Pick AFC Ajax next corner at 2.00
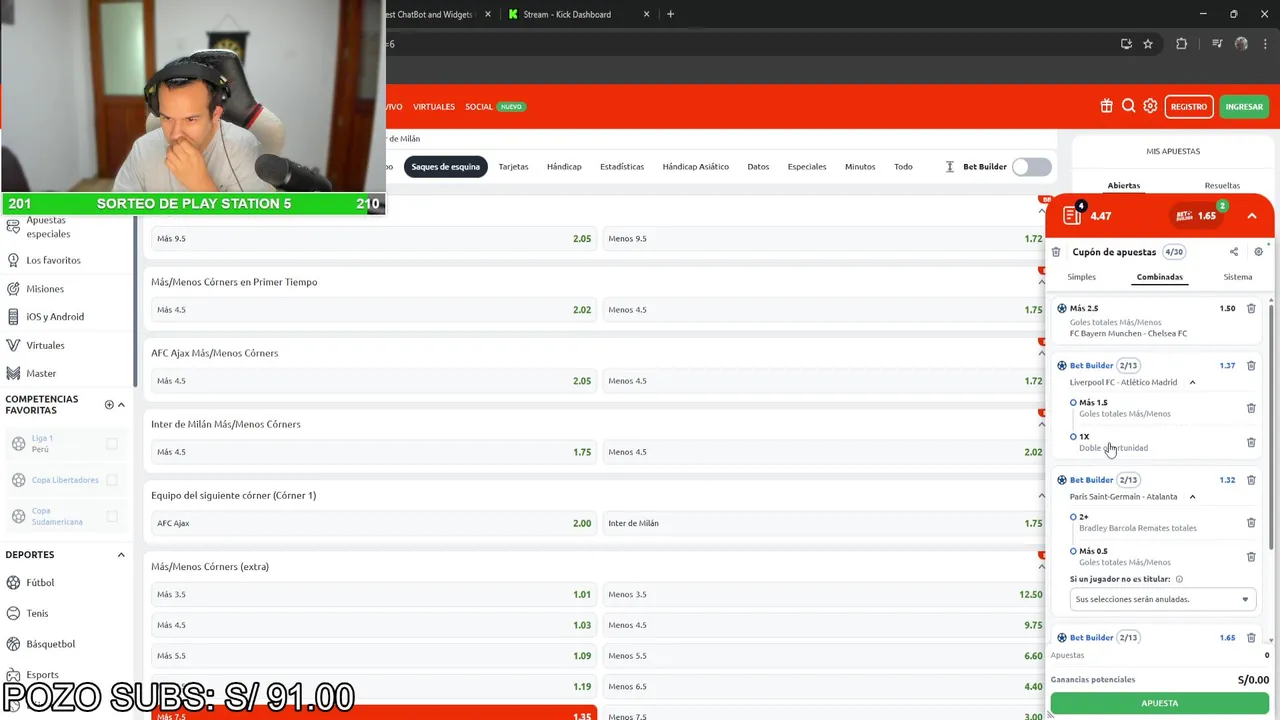Viewport: 1280px width, 720px height. pyautogui.click(x=372, y=523)
